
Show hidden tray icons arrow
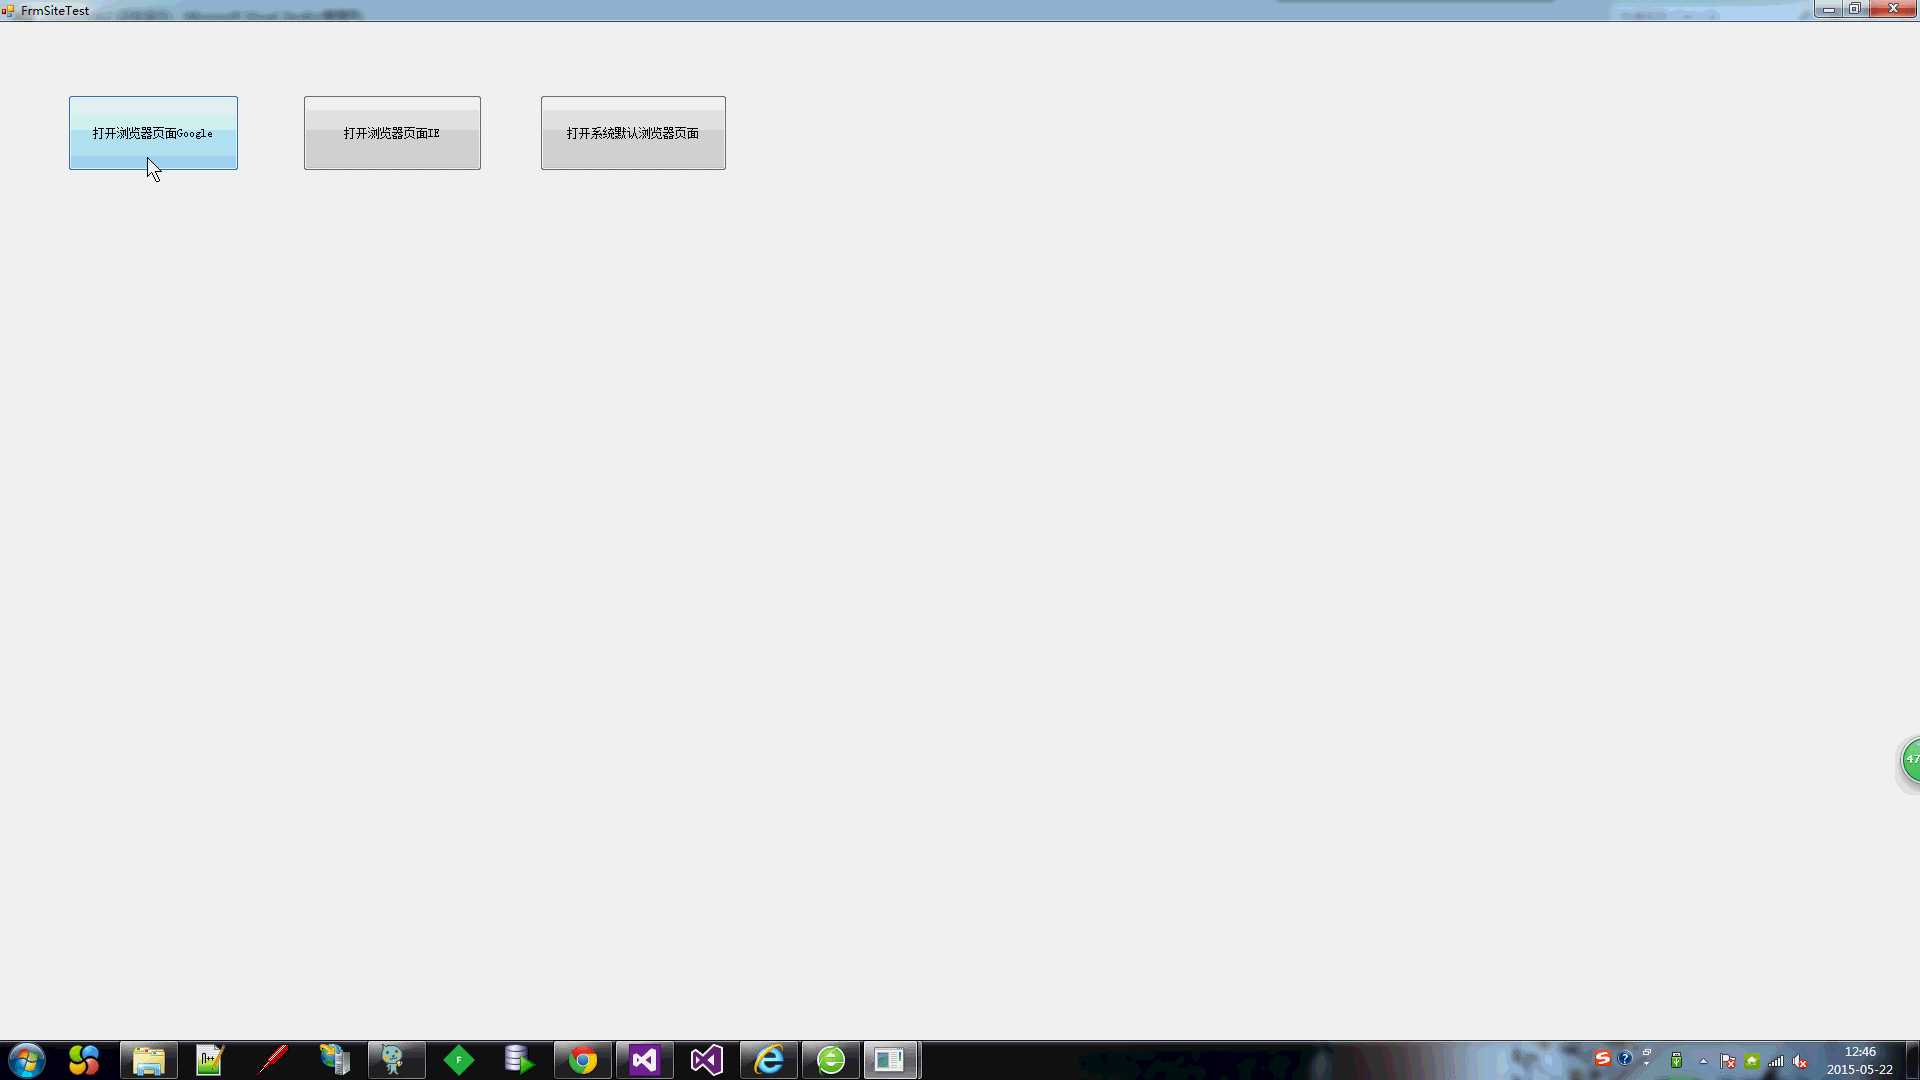[1703, 1061]
